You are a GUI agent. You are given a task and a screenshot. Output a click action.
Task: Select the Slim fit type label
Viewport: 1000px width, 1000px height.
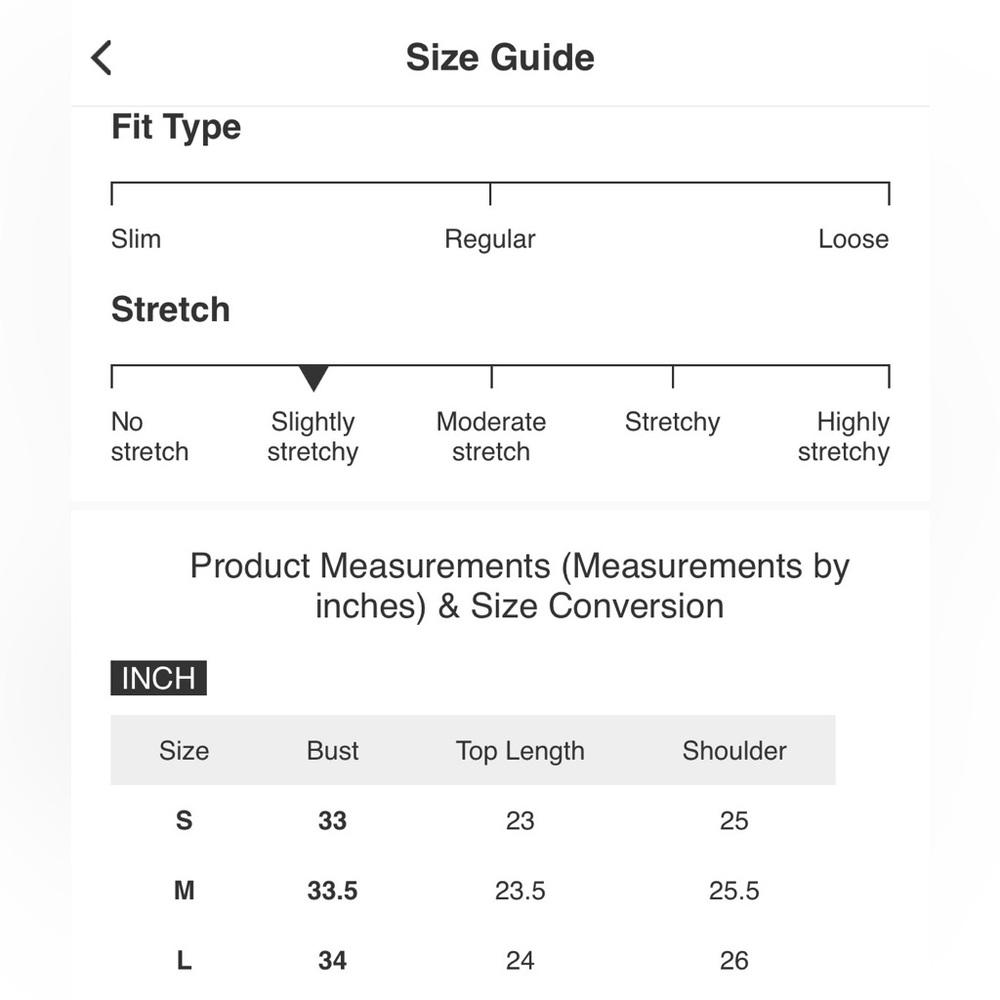(136, 239)
